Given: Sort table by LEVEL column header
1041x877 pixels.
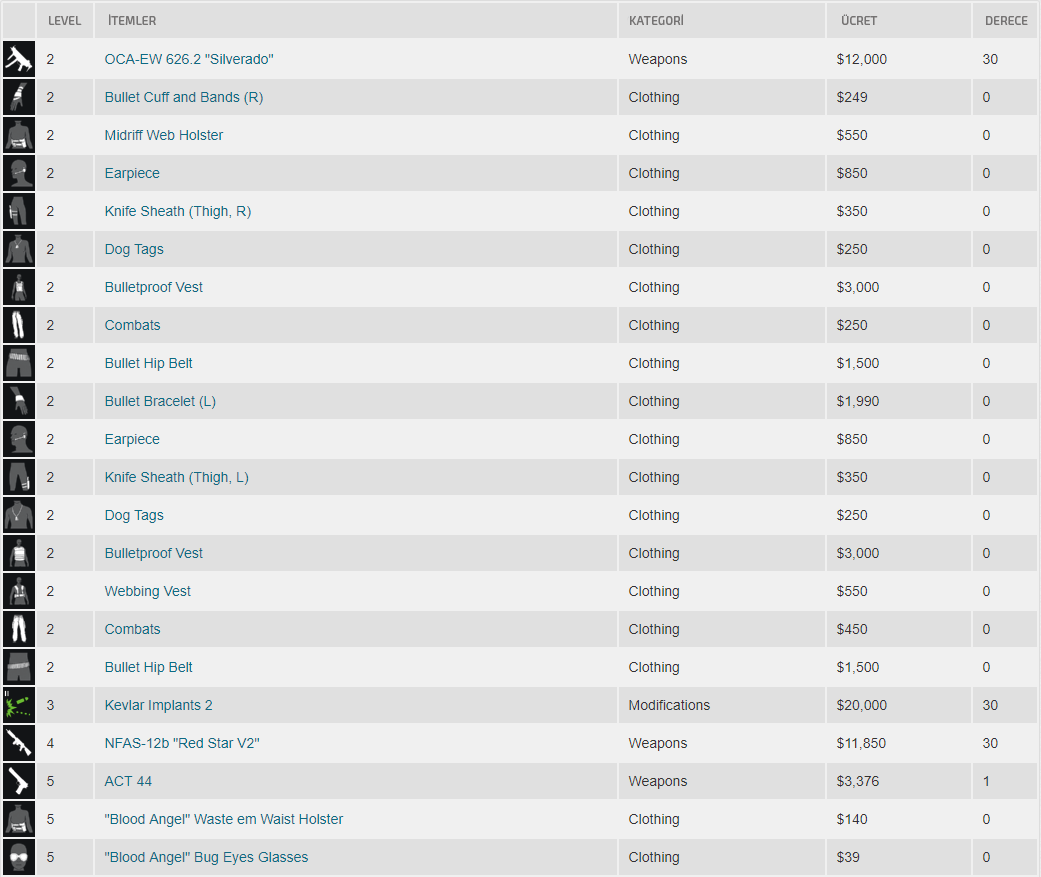Looking at the screenshot, I should click(64, 21).
